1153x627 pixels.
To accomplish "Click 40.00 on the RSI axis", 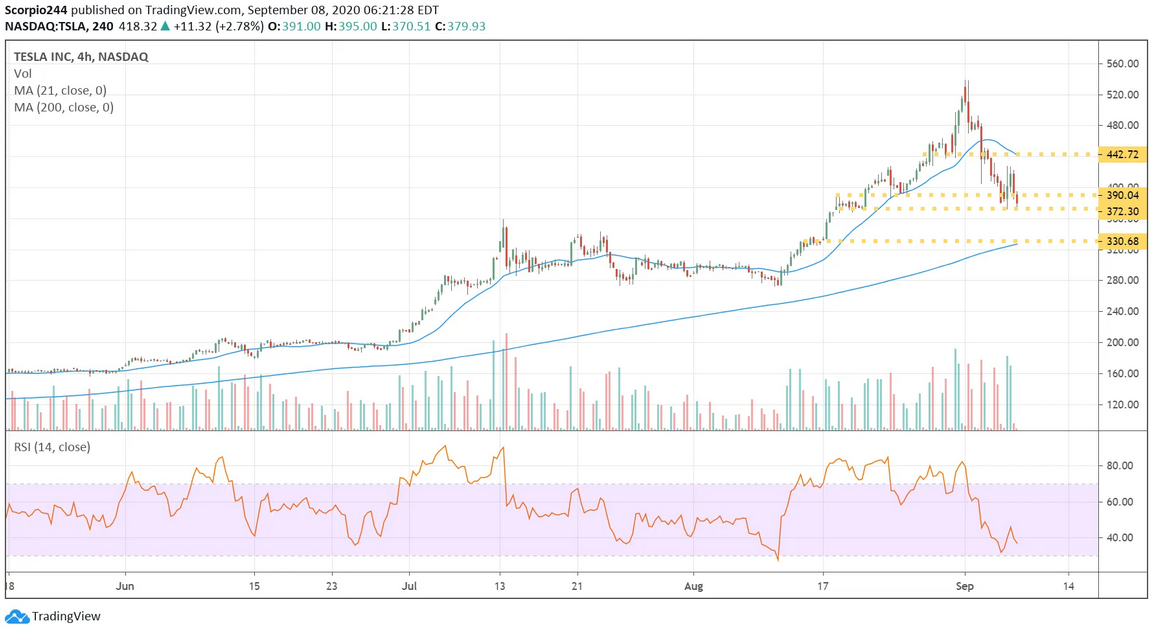I will (1120, 538).
